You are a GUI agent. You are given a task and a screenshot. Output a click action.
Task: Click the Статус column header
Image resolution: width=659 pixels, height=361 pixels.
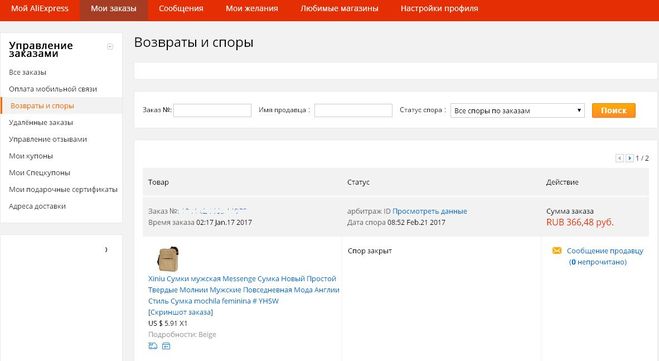point(358,182)
